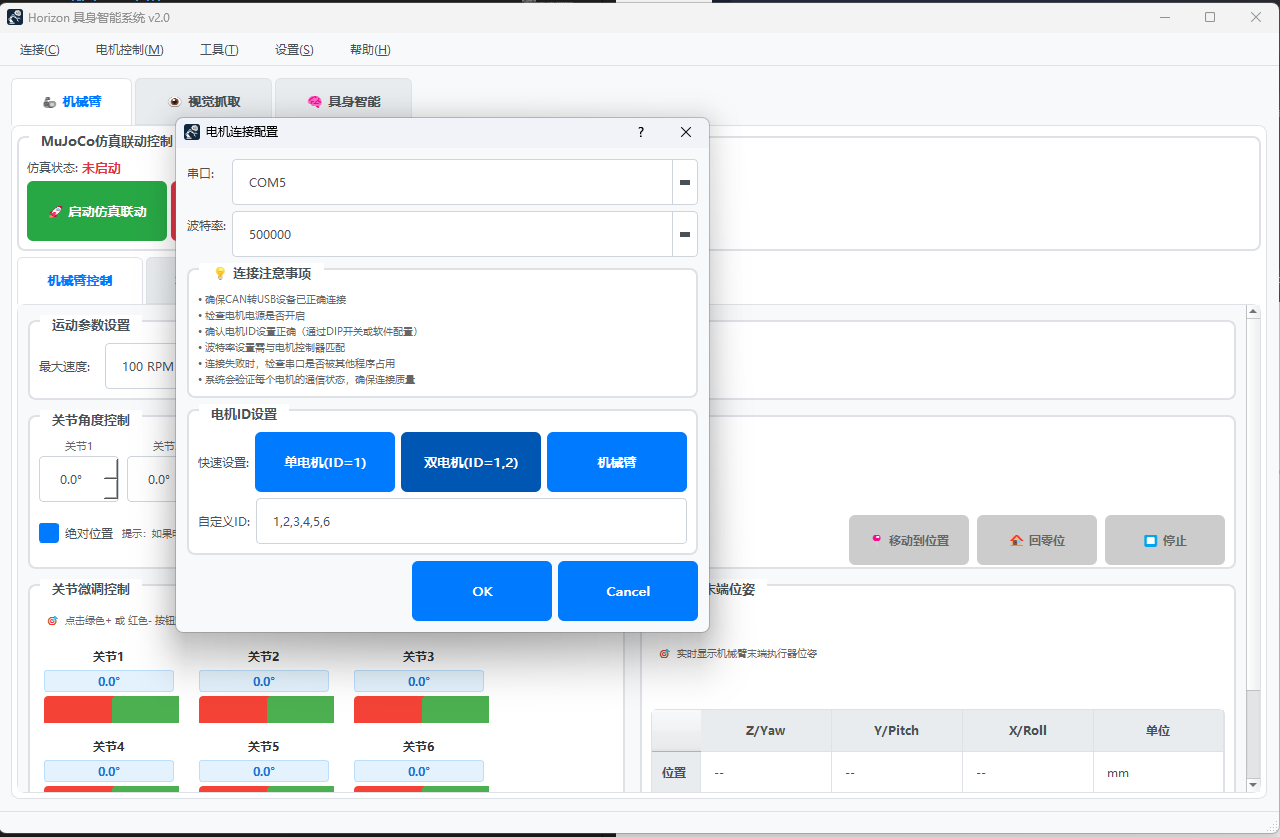Open the 具身智能 brain tab
Viewport: 1280px width, 837px height.
tap(343, 102)
